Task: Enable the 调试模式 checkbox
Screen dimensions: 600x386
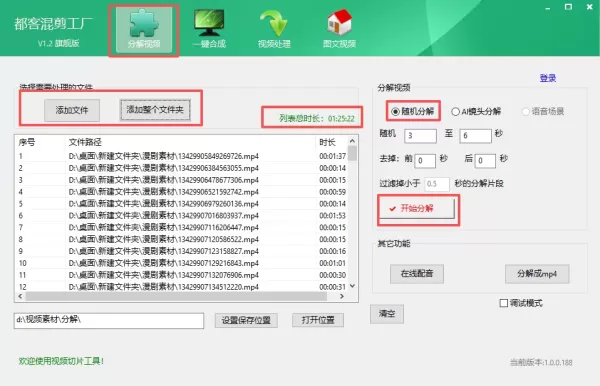Action: (521, 303)
